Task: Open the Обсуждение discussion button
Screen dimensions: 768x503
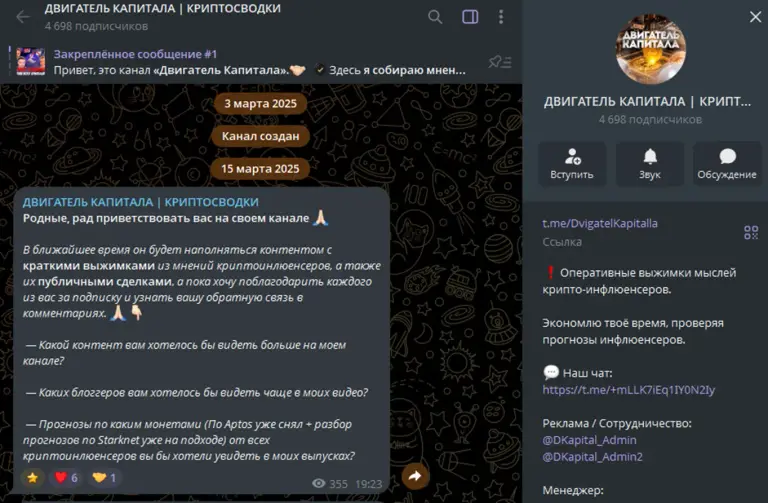Action: pos(727,164)
